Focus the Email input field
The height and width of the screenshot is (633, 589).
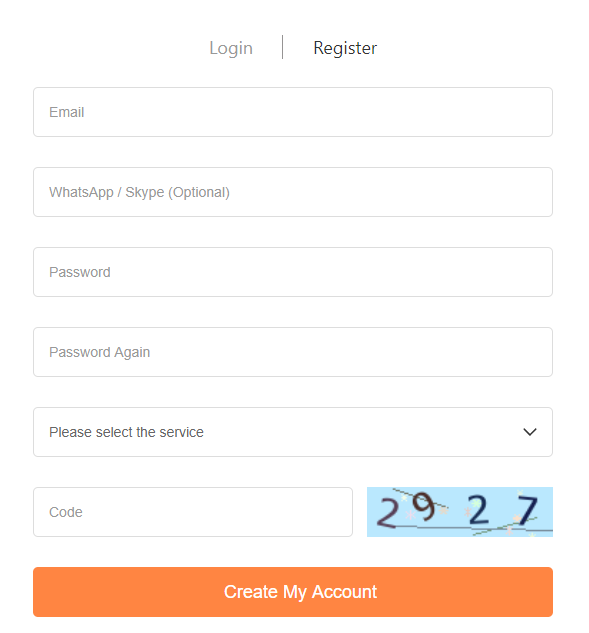click(293, 112)
